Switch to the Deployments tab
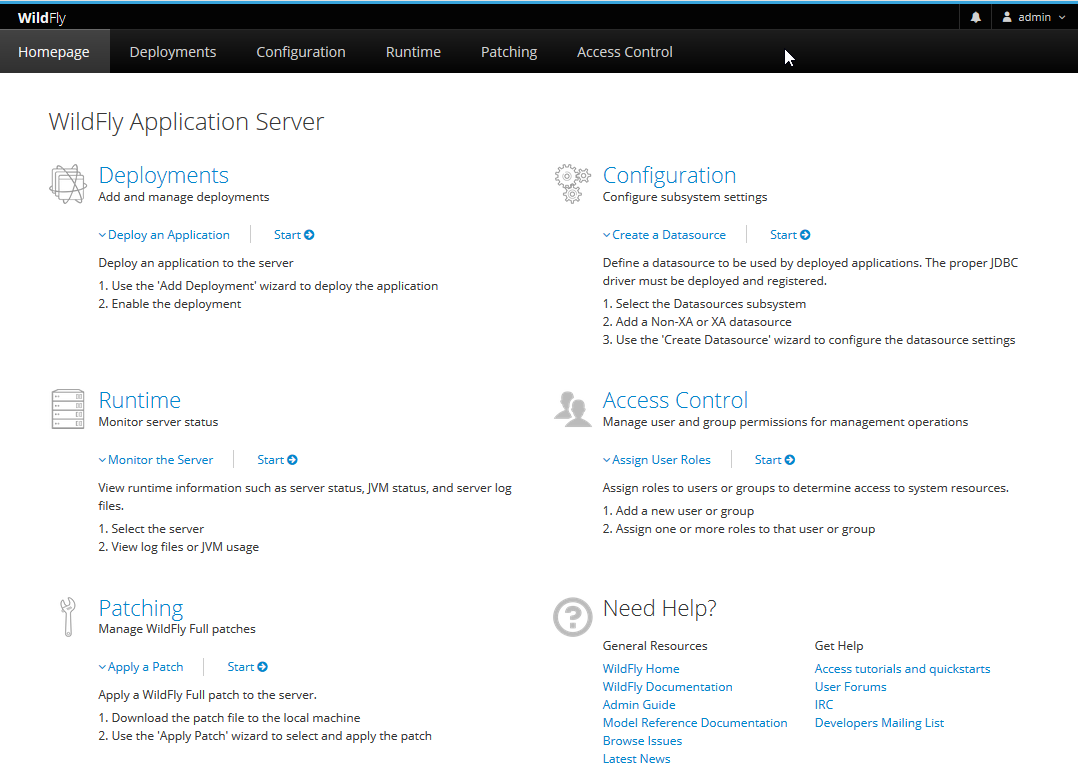 click(173, 52)
